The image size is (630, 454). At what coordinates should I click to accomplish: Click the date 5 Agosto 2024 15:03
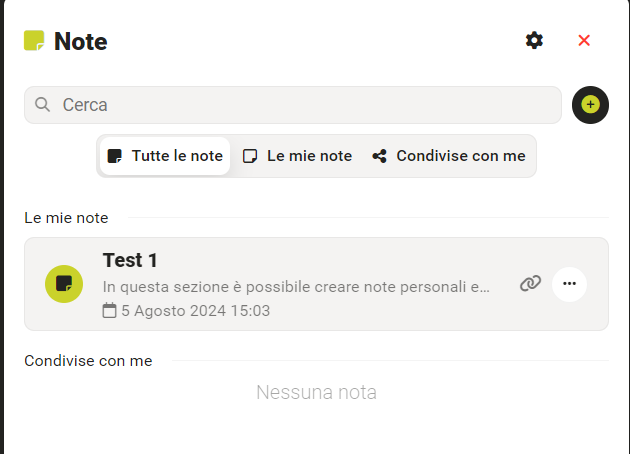tap(195, 311)
